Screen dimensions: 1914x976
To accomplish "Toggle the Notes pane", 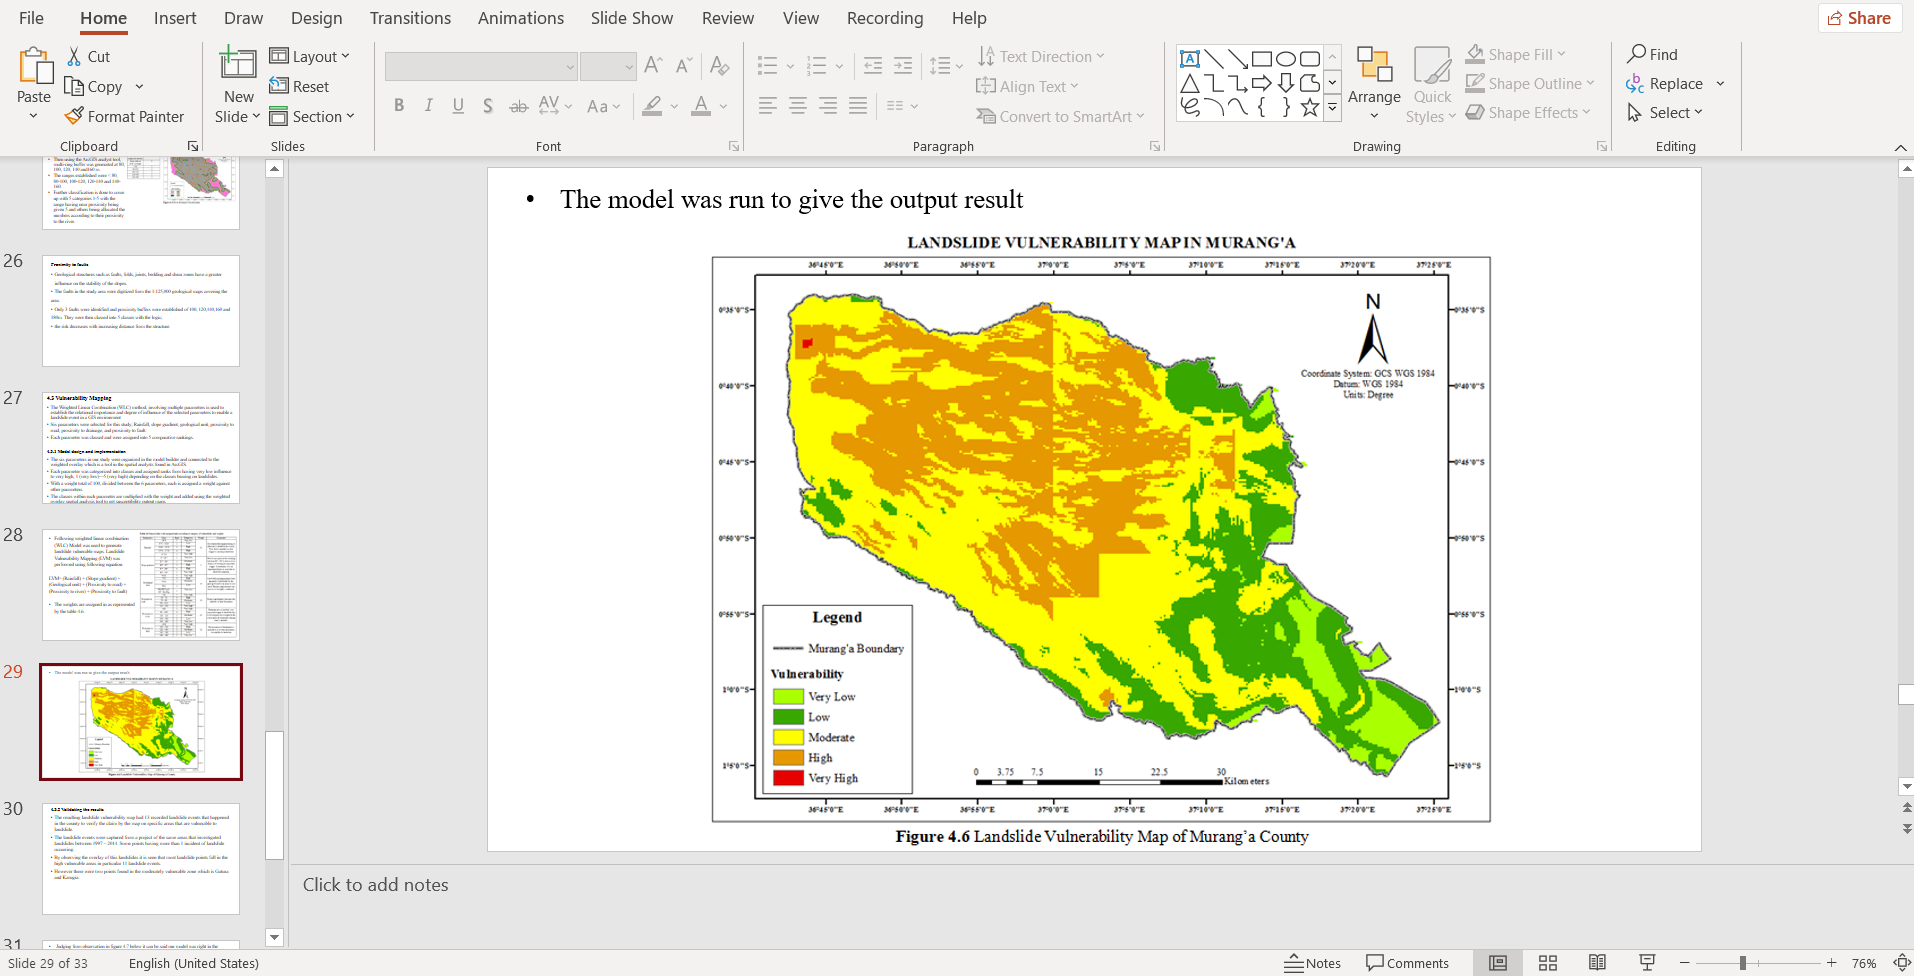I will pyautogui.click(x=1312, y=963).
